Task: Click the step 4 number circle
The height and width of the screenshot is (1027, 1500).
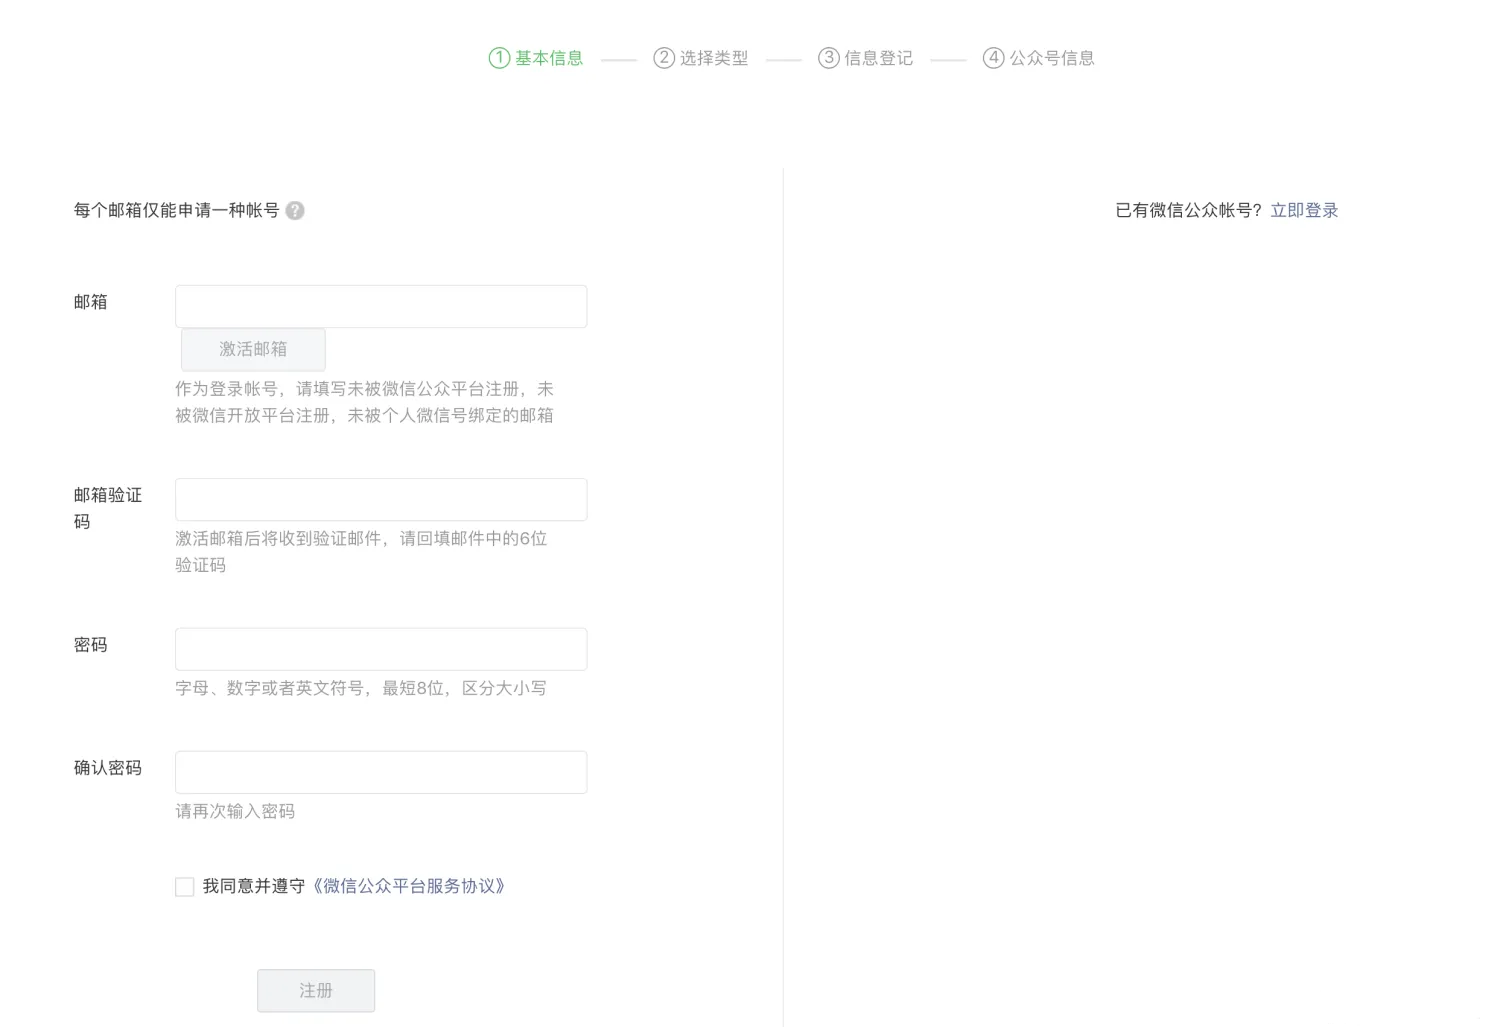Action: (993, 58)
